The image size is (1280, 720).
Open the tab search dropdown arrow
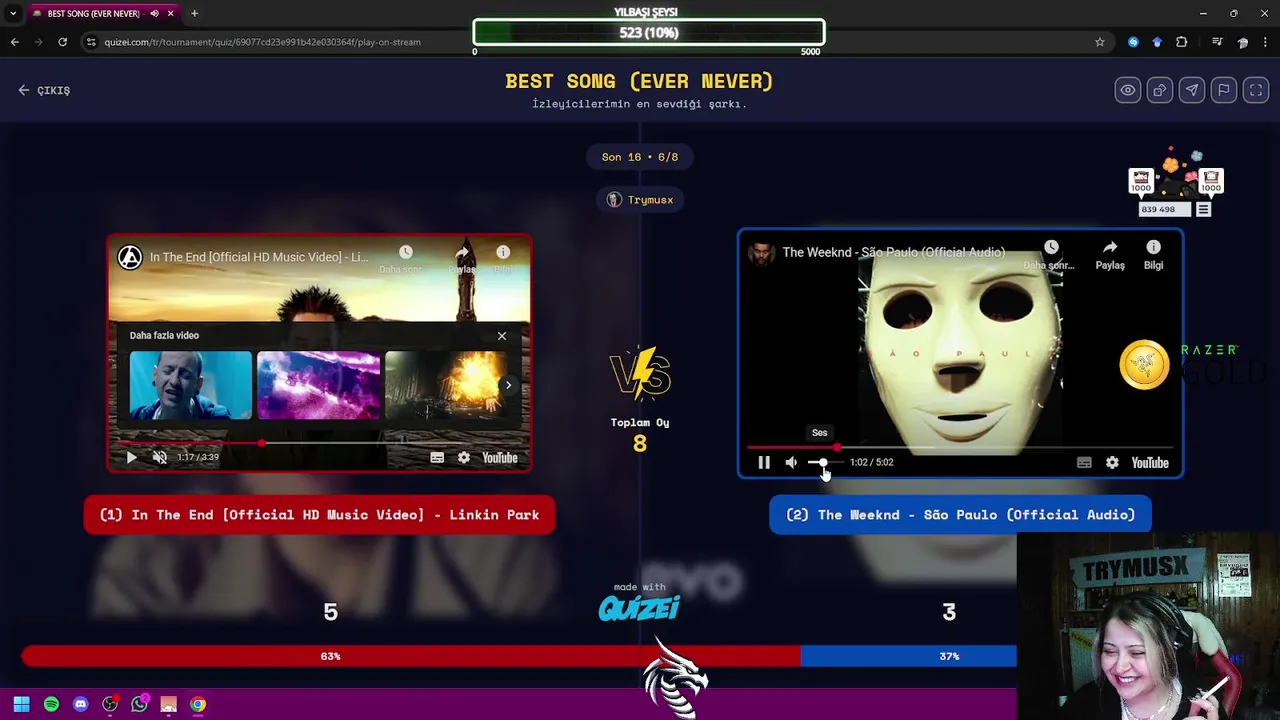click(13, 14)
